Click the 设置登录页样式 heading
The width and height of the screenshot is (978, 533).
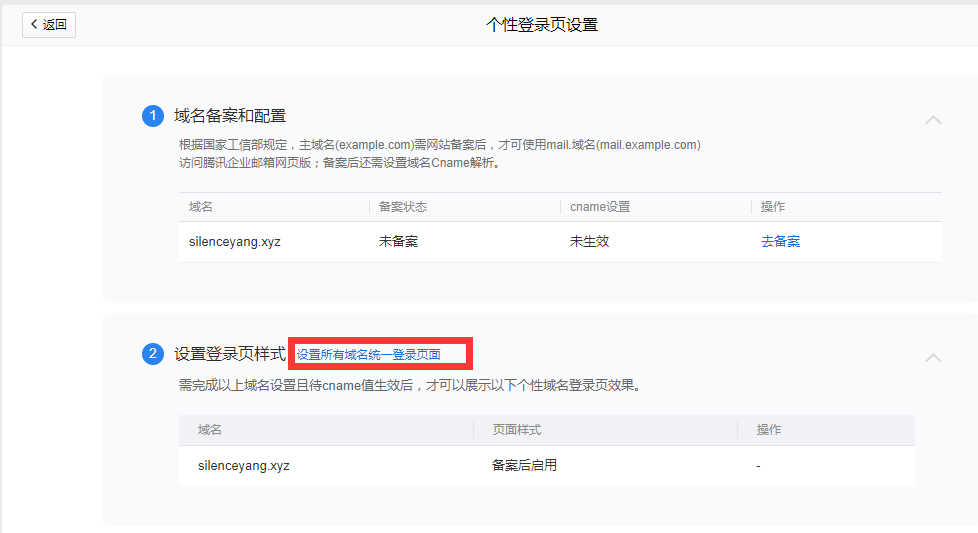[x=230, y=354]
